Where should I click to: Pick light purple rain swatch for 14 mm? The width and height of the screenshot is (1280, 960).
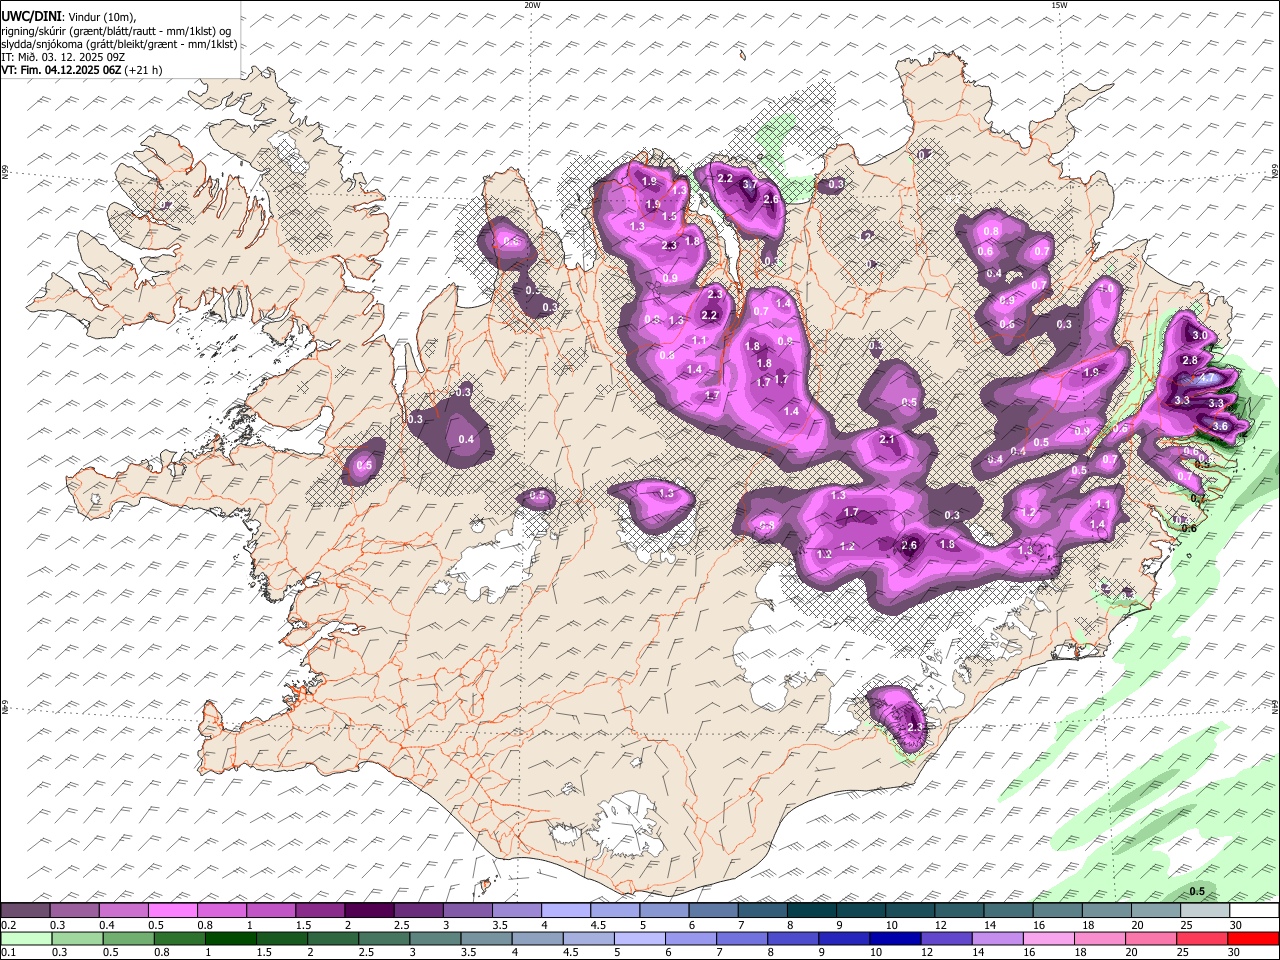(x=998, y=938)
